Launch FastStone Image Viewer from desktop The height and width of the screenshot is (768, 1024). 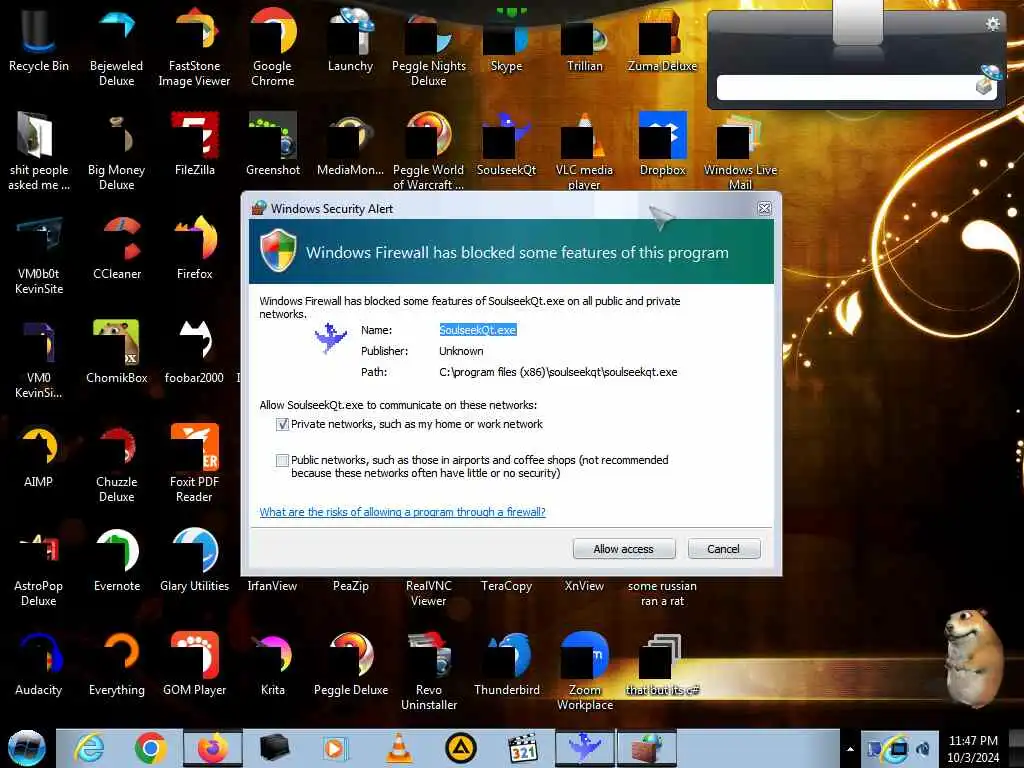point(195,47)
